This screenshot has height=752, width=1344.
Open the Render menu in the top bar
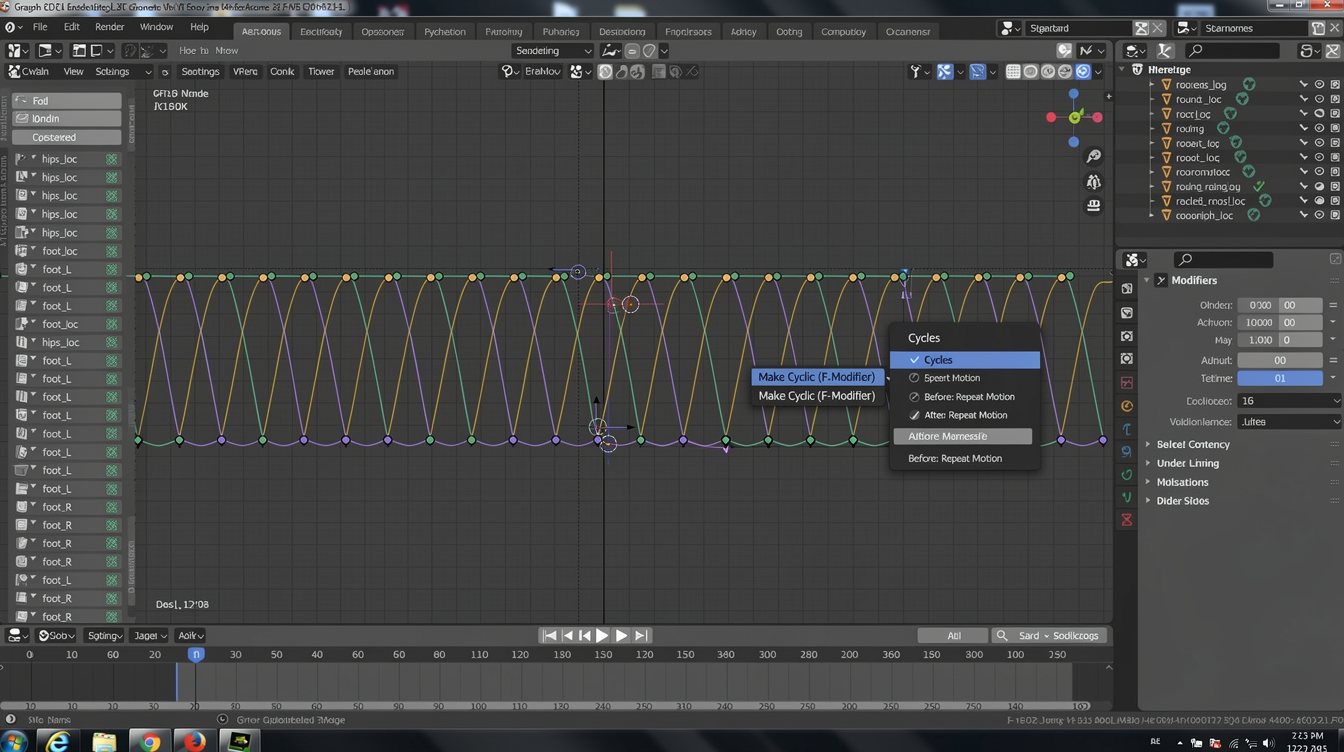[109, 27]
